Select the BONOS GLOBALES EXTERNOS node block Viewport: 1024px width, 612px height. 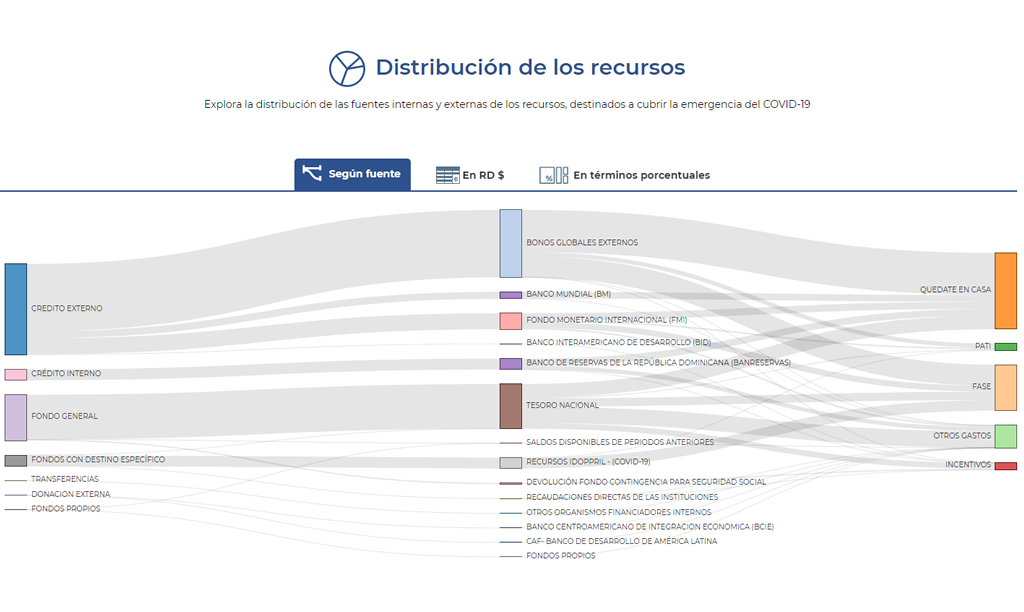pyautogui.click(x=510, y=241)
